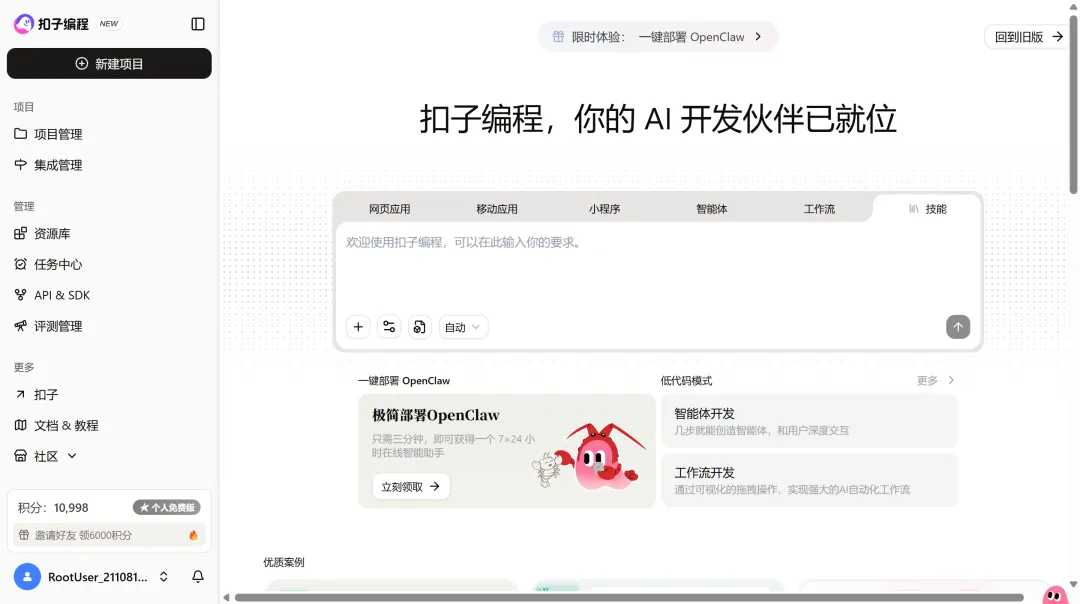Click the 积分: 10,998 points text
Screen dimensions: 1080x604
pos(53,508)
